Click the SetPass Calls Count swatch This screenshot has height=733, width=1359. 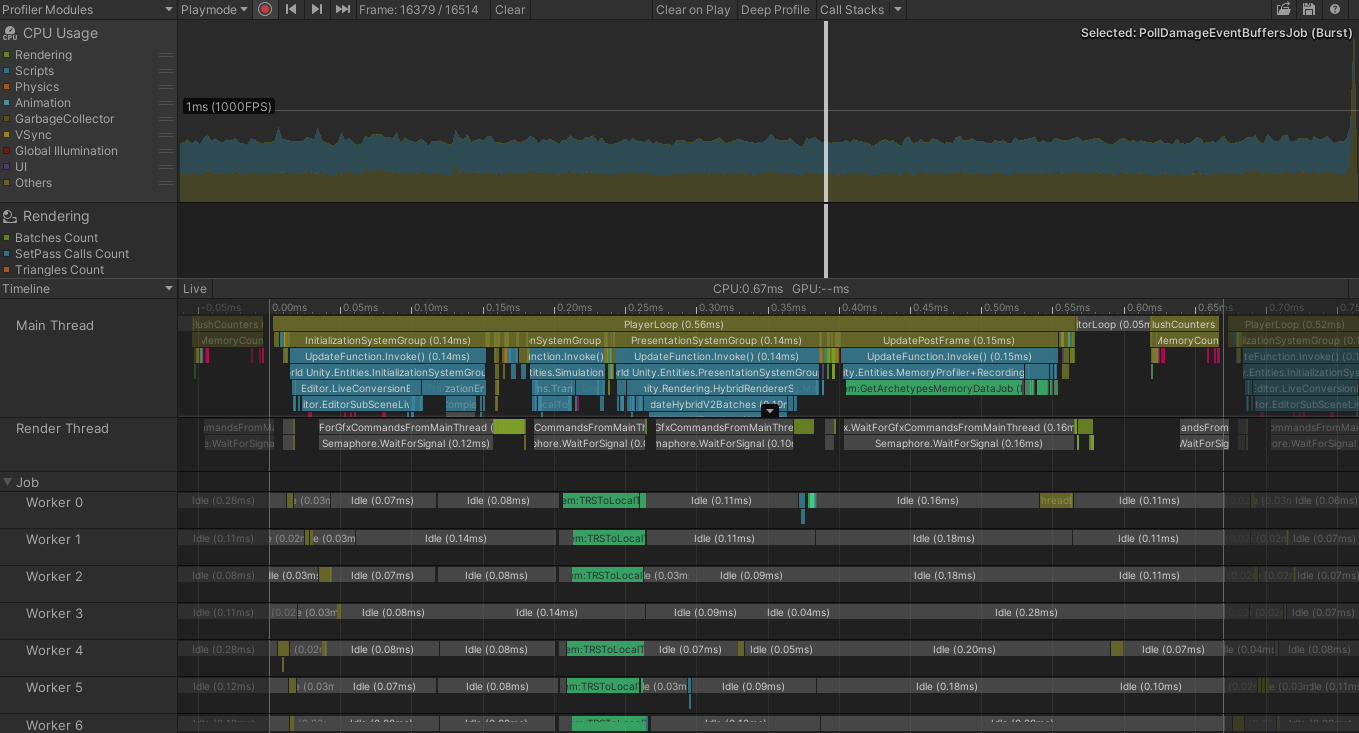point(7,254)
